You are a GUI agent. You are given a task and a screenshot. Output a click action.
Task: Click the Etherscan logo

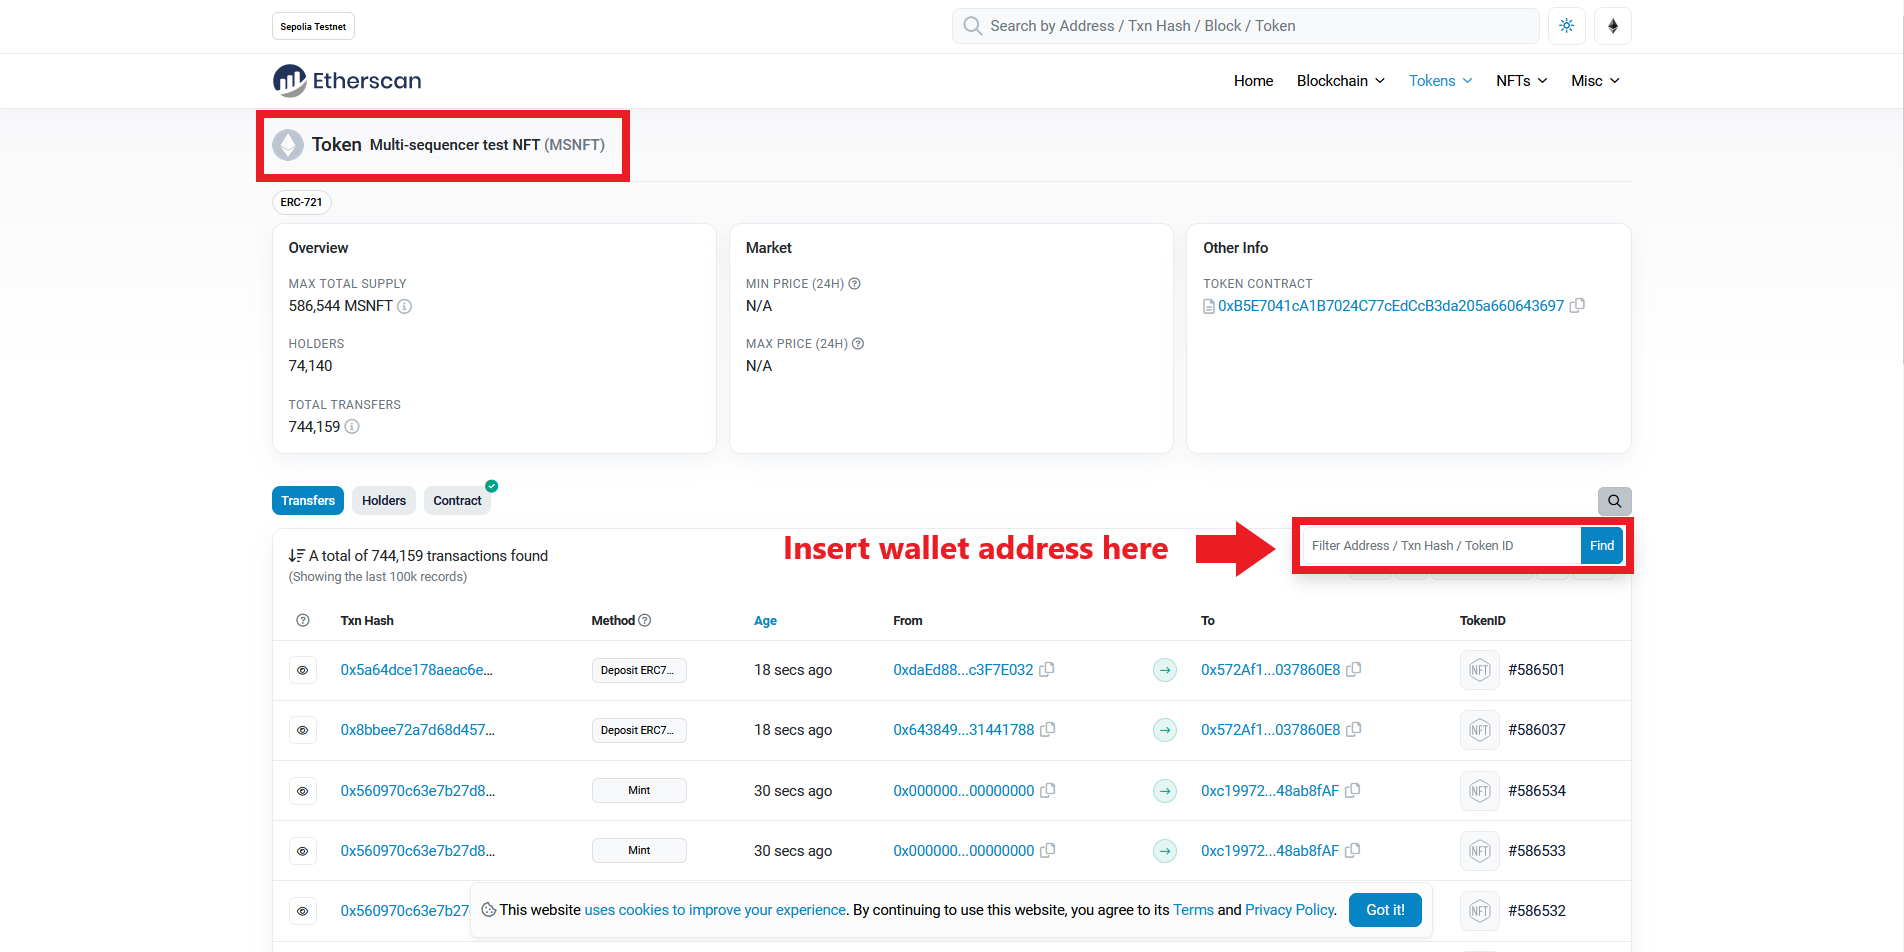point(347,81)
